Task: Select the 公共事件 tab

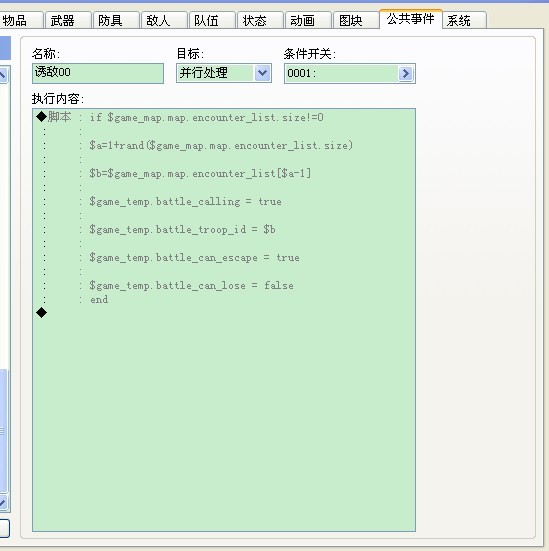Action: click(411, 19)
